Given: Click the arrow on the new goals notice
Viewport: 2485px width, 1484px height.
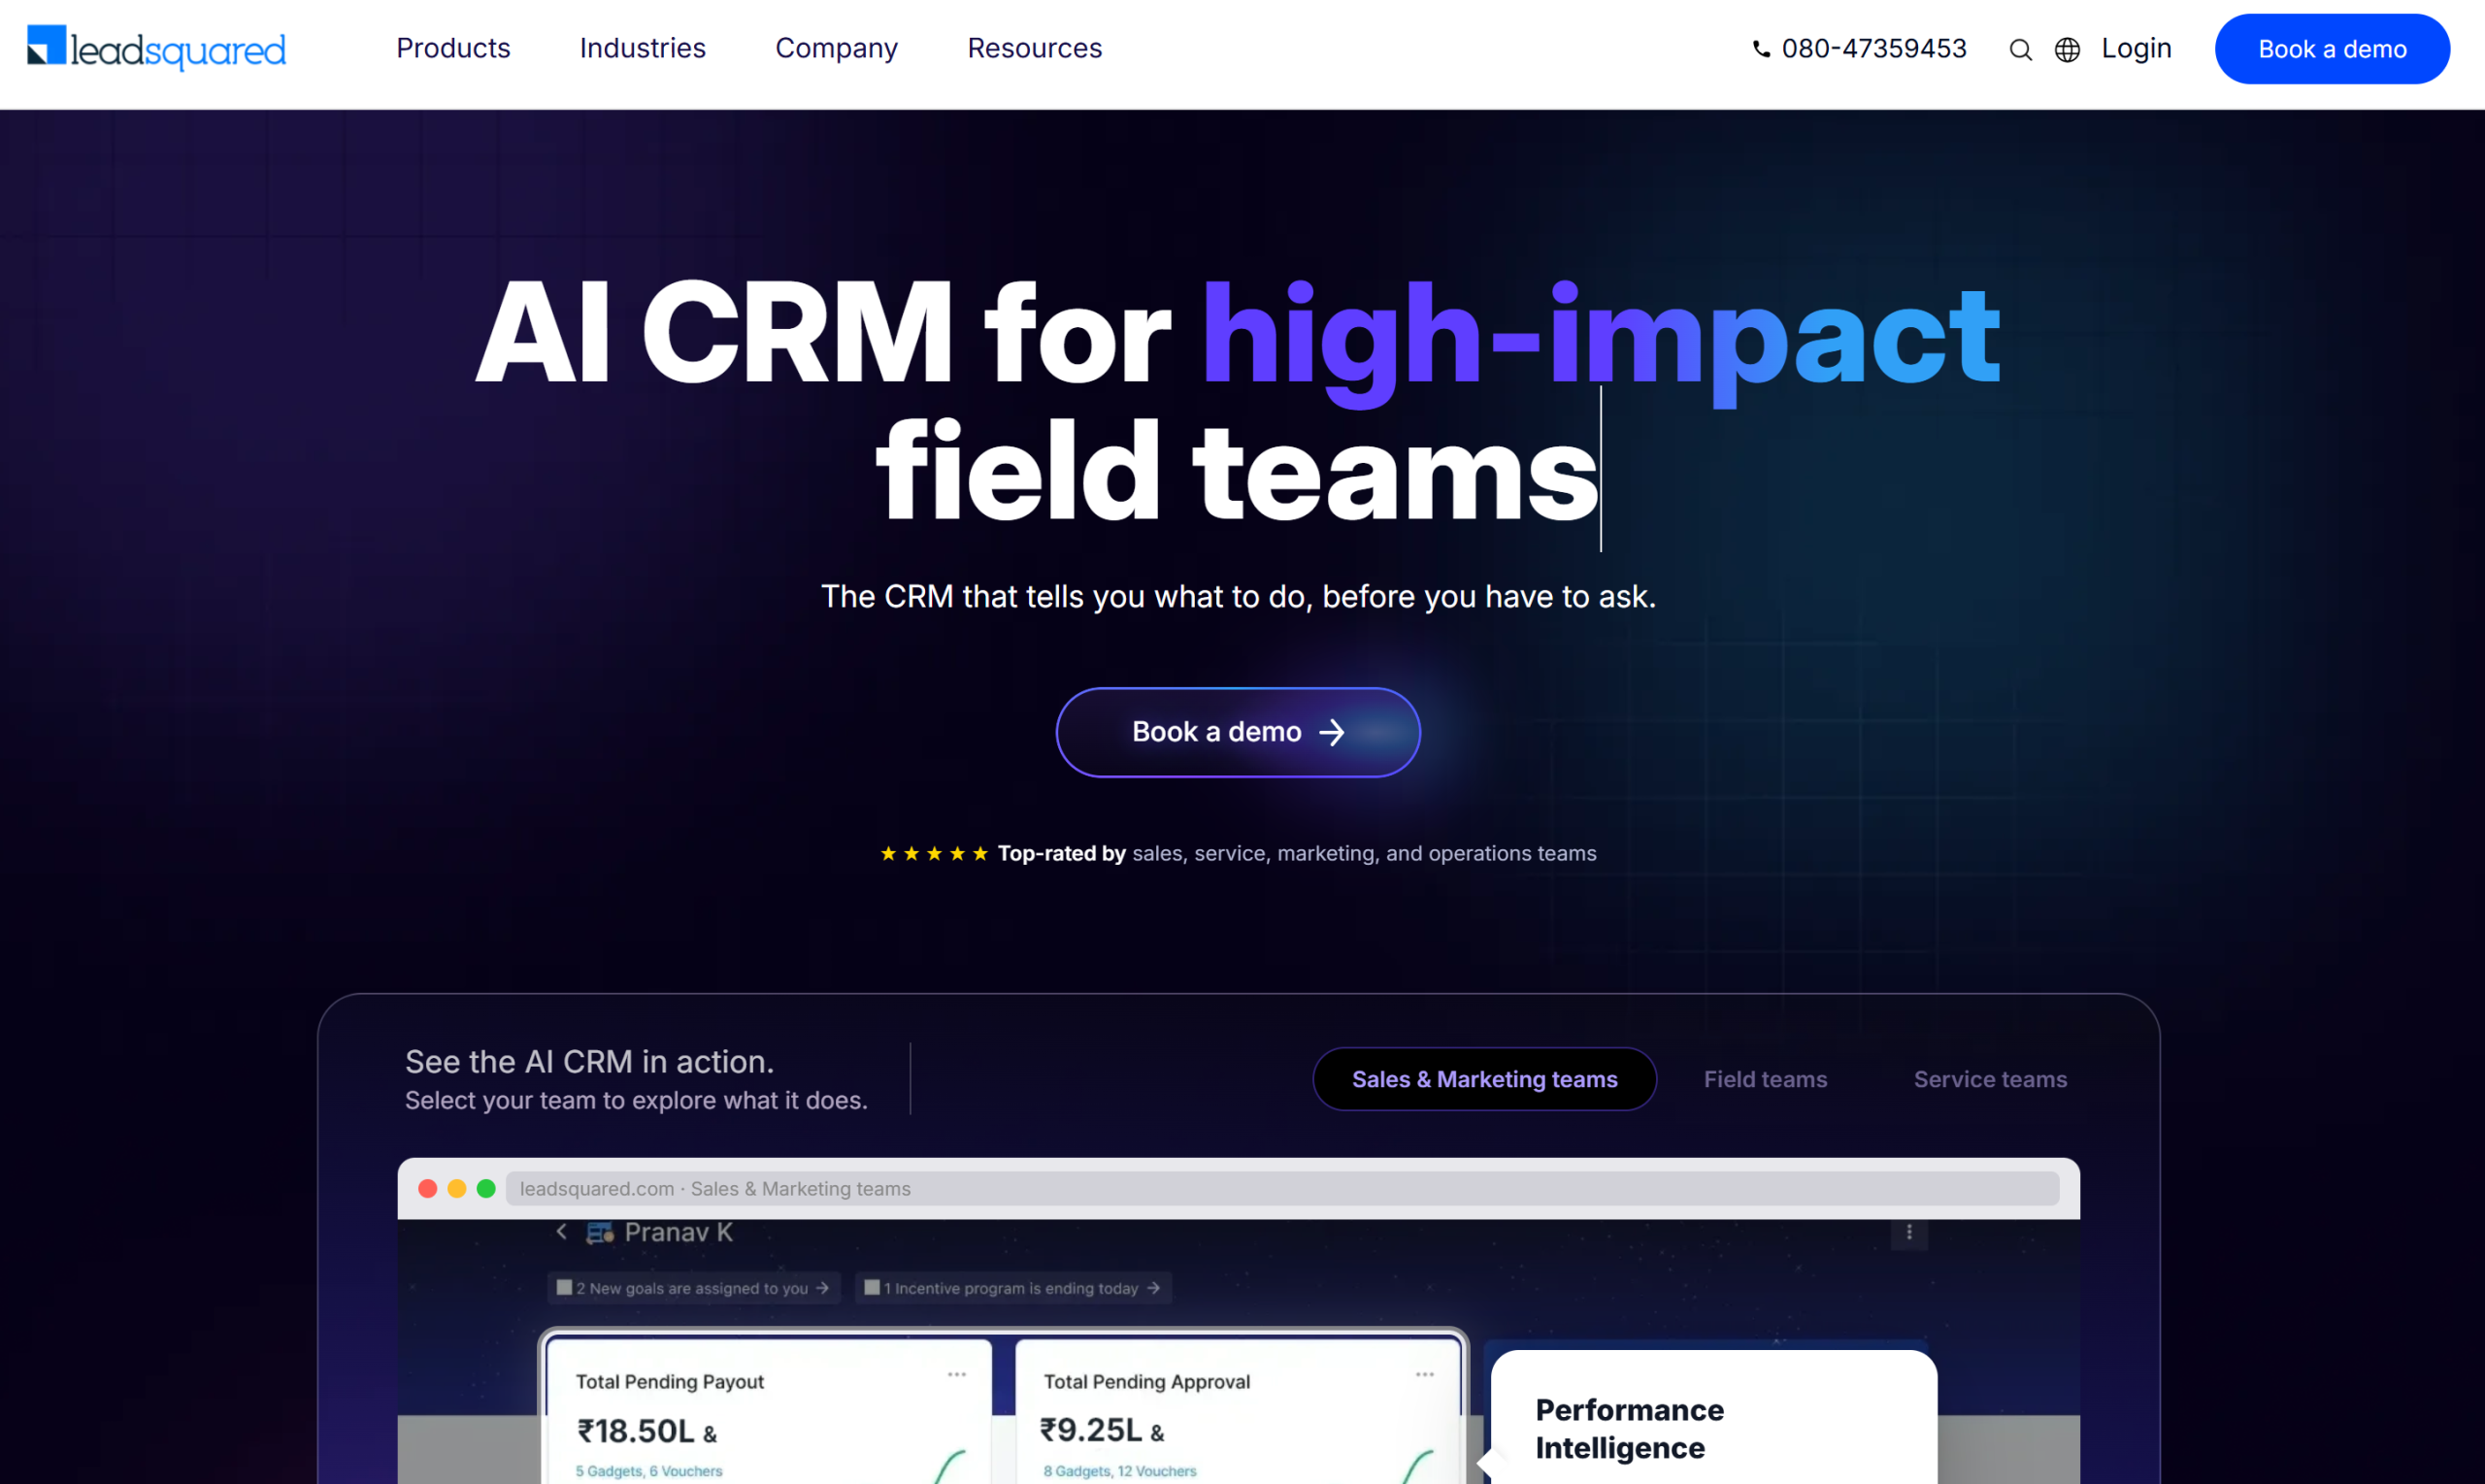Looking at the screenshot, I should 822,1287.
